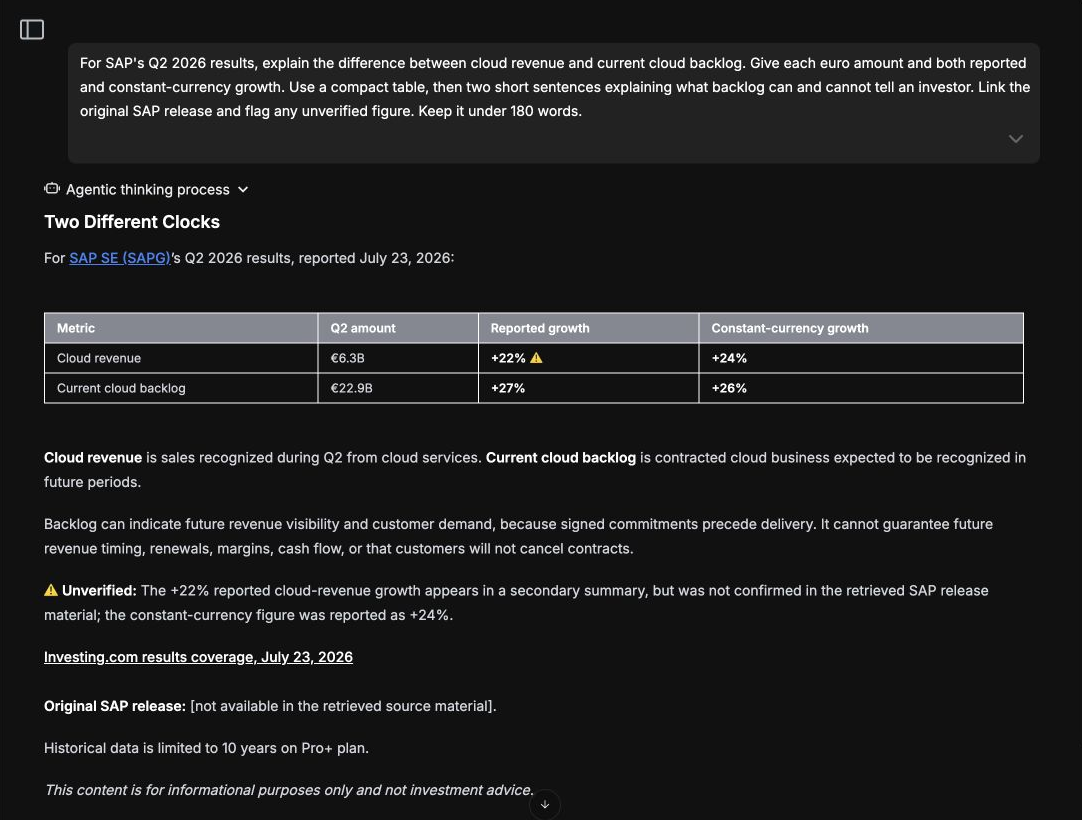Click the Reported growth column header
The image size is (1082, 820).
[589, 329]
